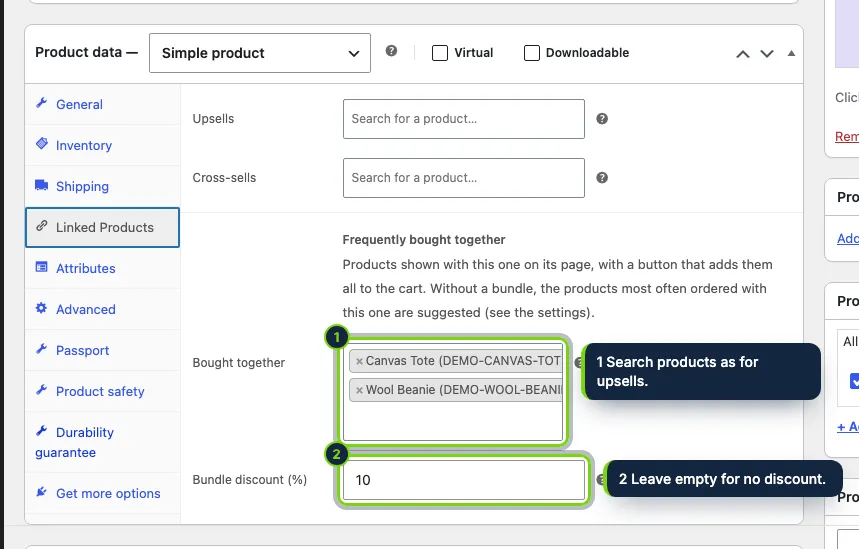The image size is (859, 549).
Task: Remove Canvas Tote from Bought together
Action: 359,362
